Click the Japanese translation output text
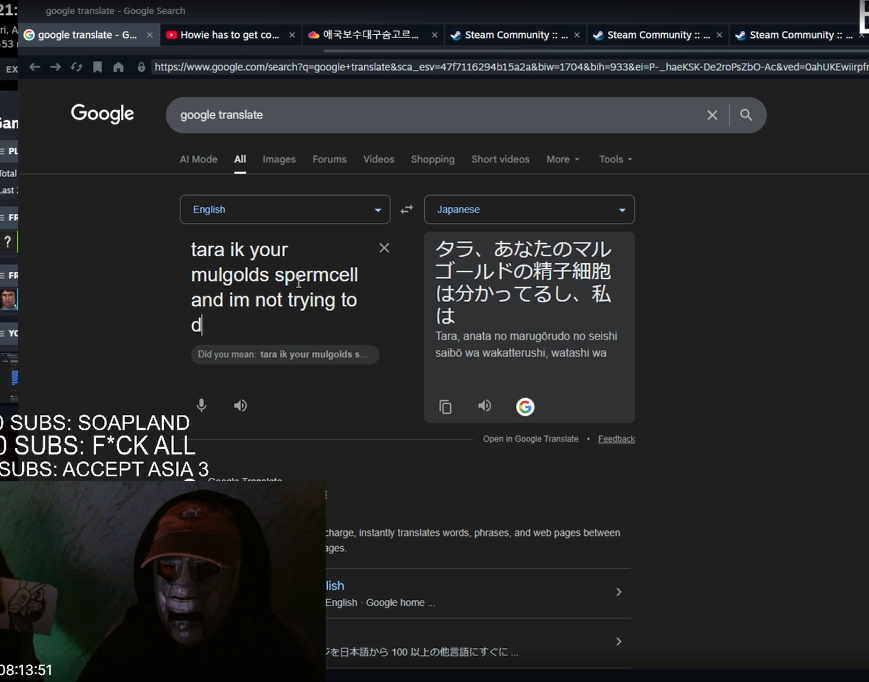869x682 pixels. coord(523,282)
